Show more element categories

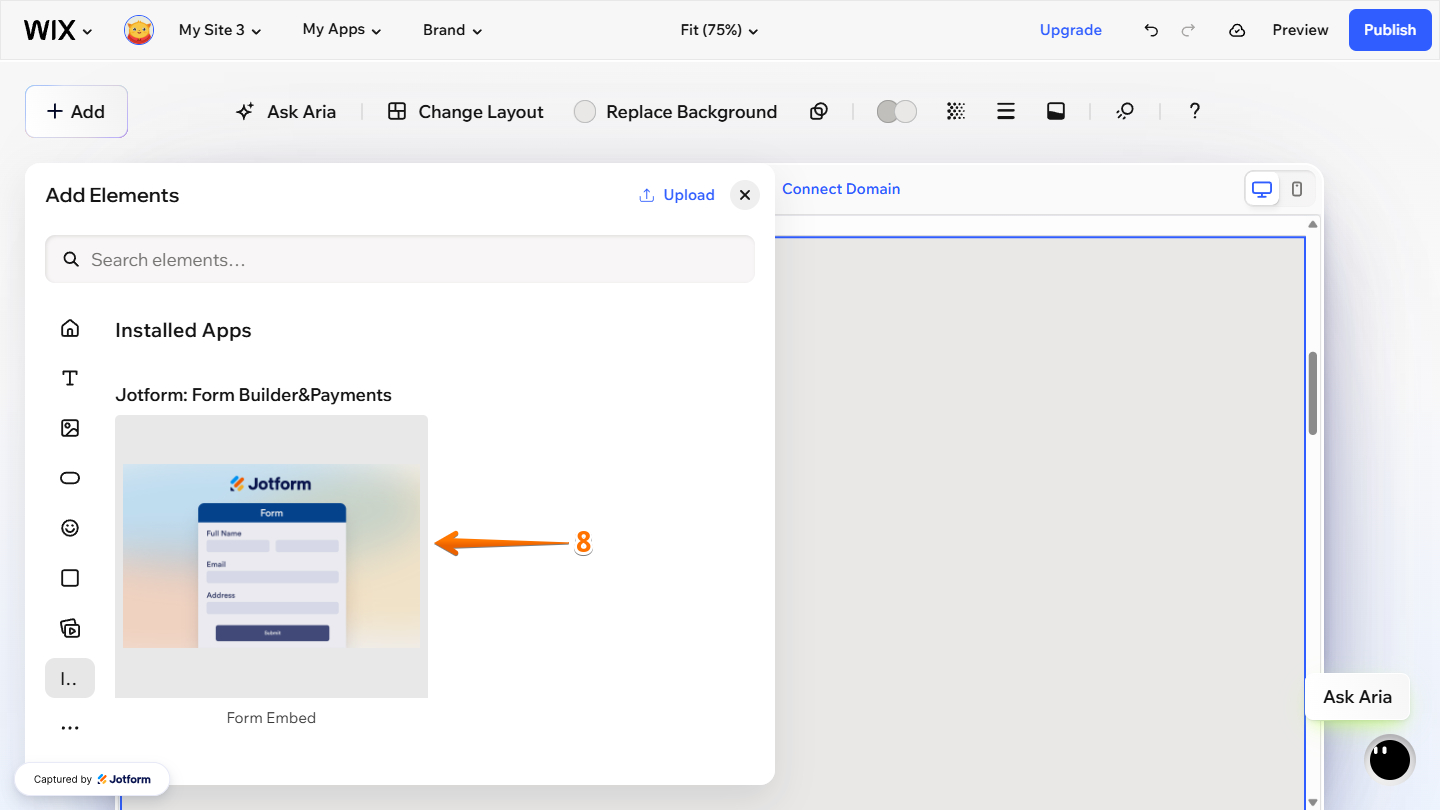(x=70, y=728)
